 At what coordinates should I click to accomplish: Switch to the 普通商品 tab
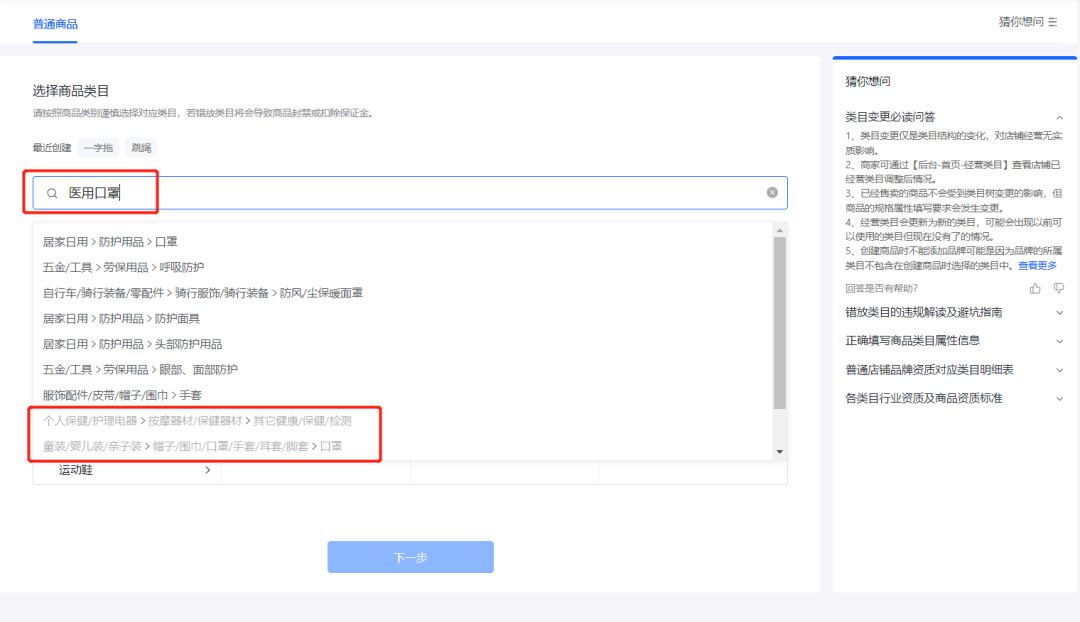pyautogui.click(x=55, y=23)
